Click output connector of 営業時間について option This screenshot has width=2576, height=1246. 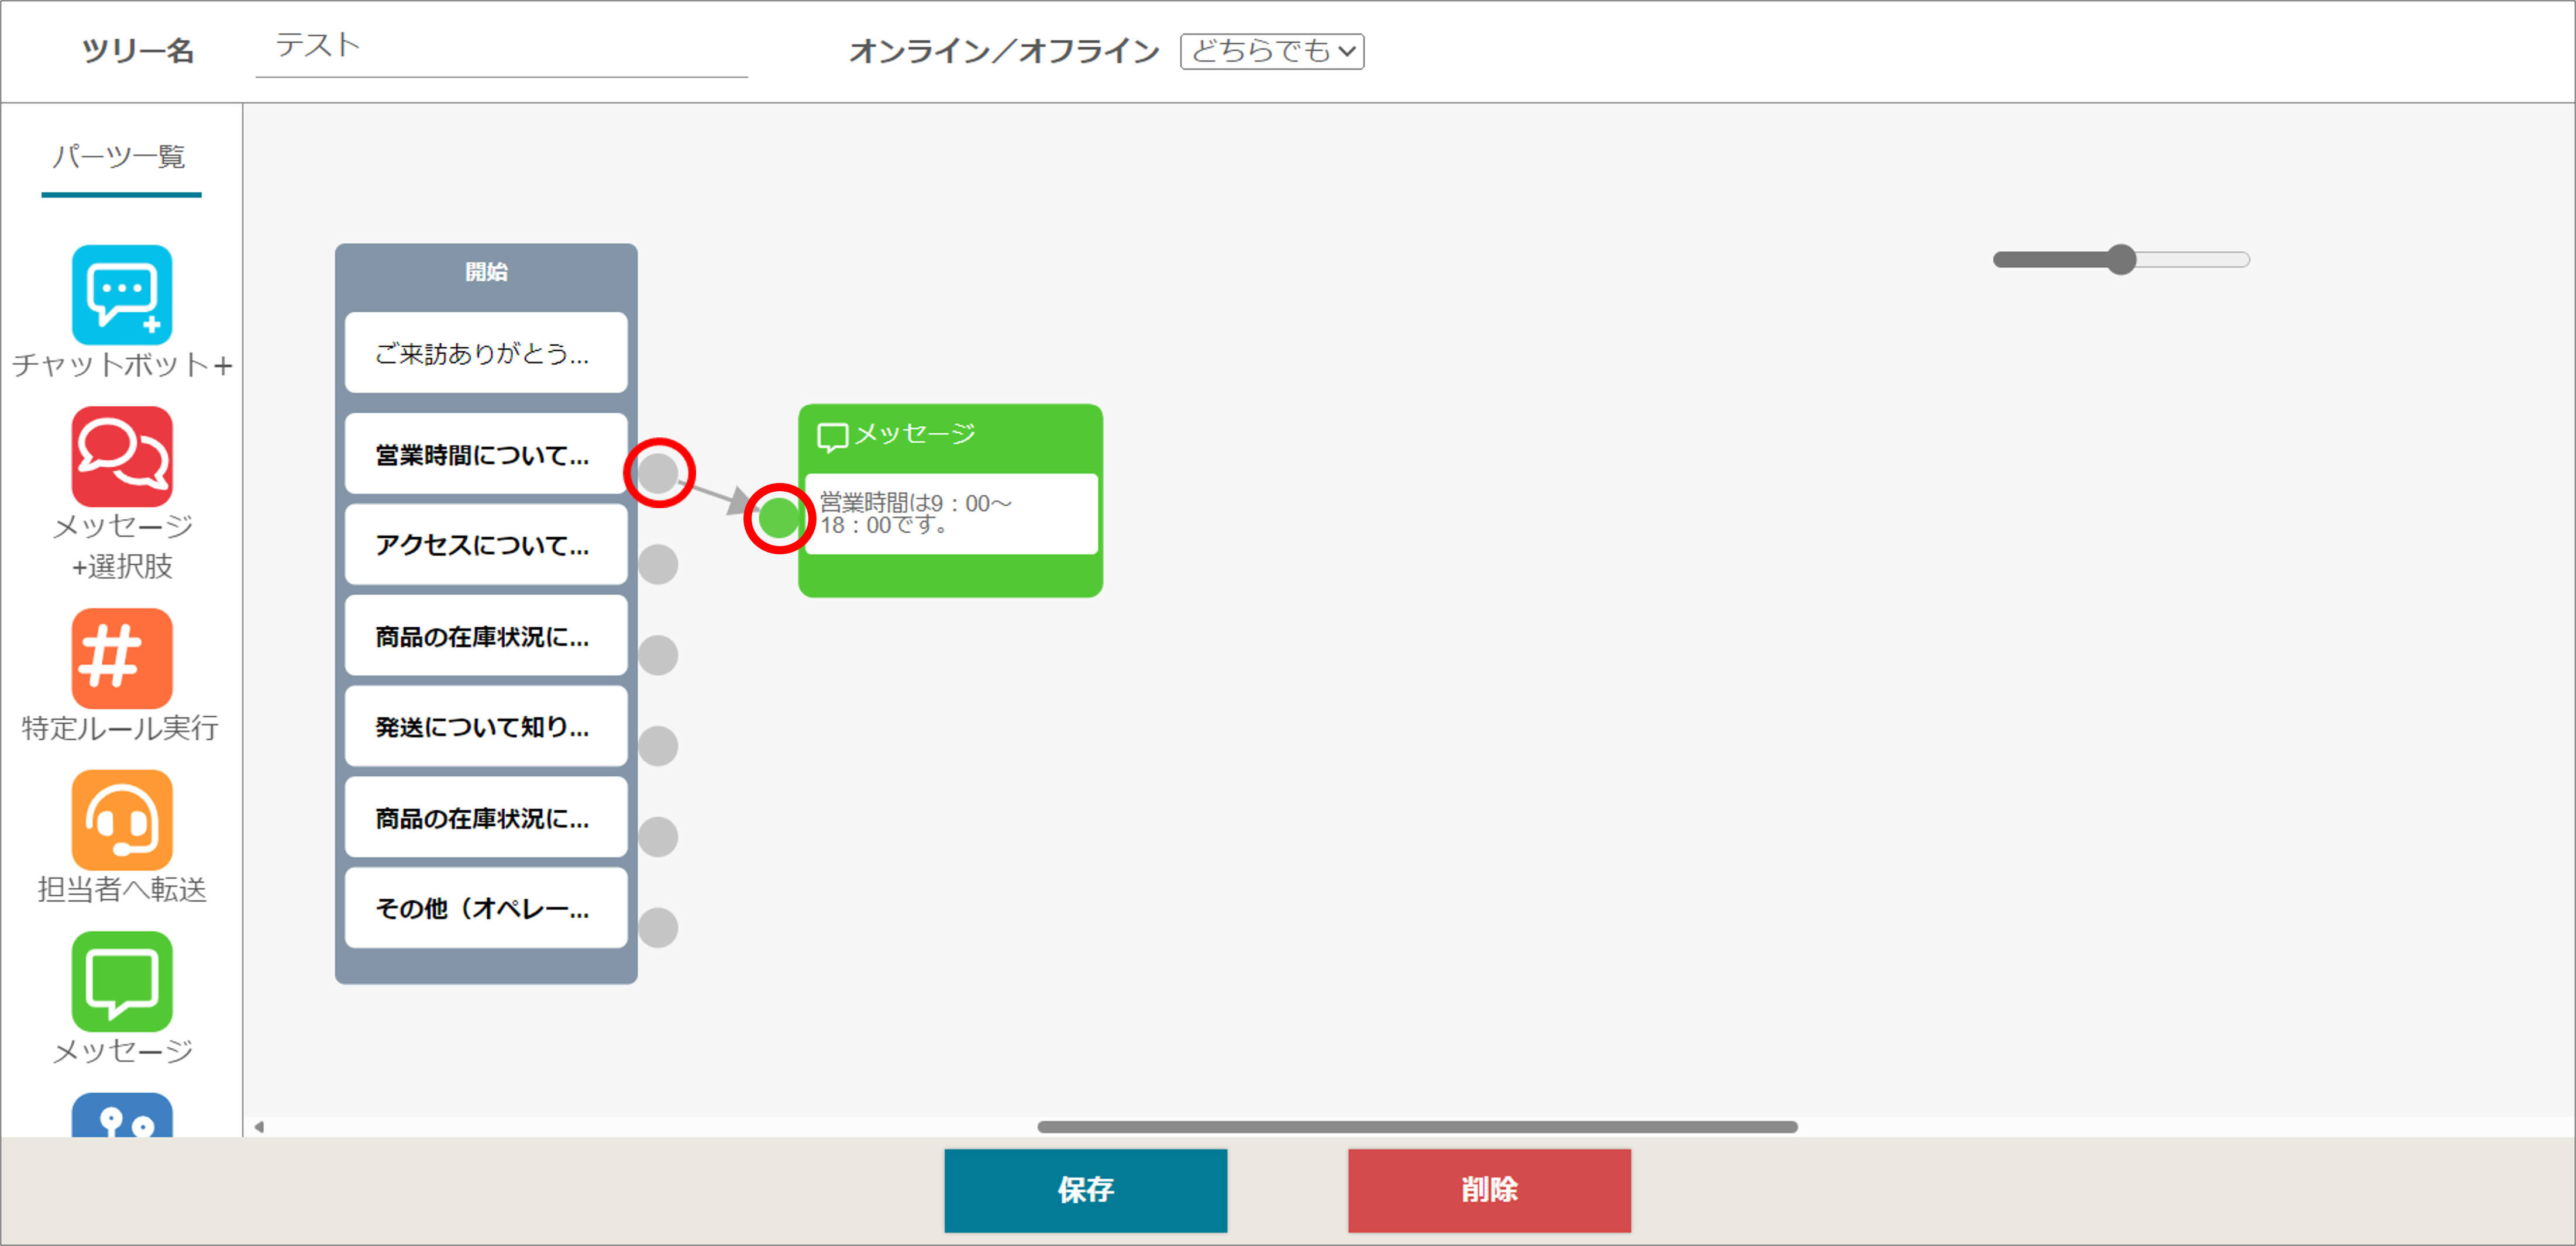tap(658, 473)
